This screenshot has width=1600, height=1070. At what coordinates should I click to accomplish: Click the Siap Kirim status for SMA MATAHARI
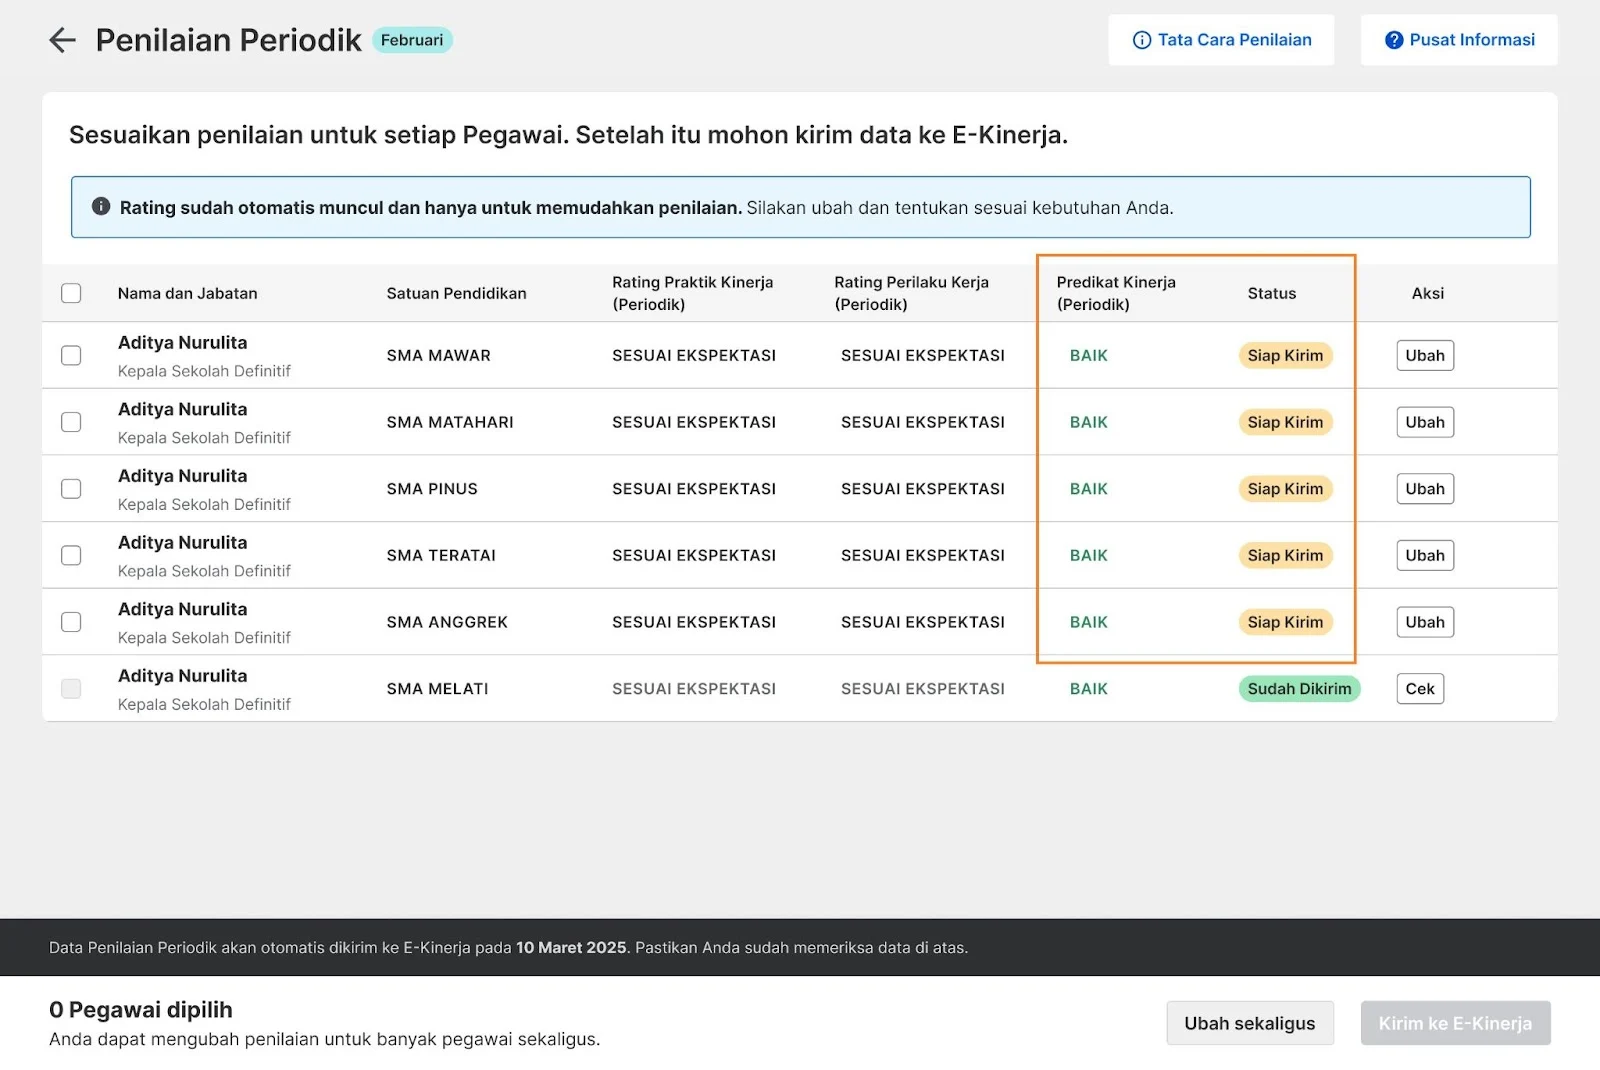click(1285, 422)
